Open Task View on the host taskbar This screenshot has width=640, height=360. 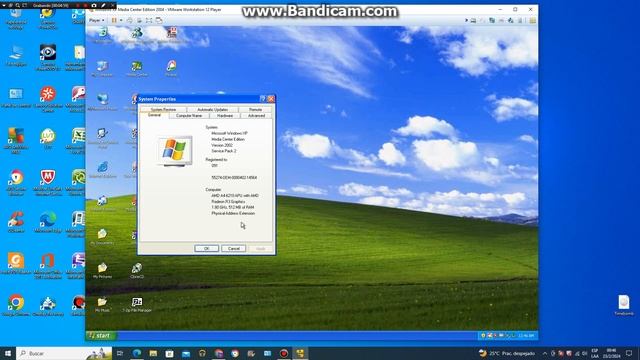[x=120, y=353]
